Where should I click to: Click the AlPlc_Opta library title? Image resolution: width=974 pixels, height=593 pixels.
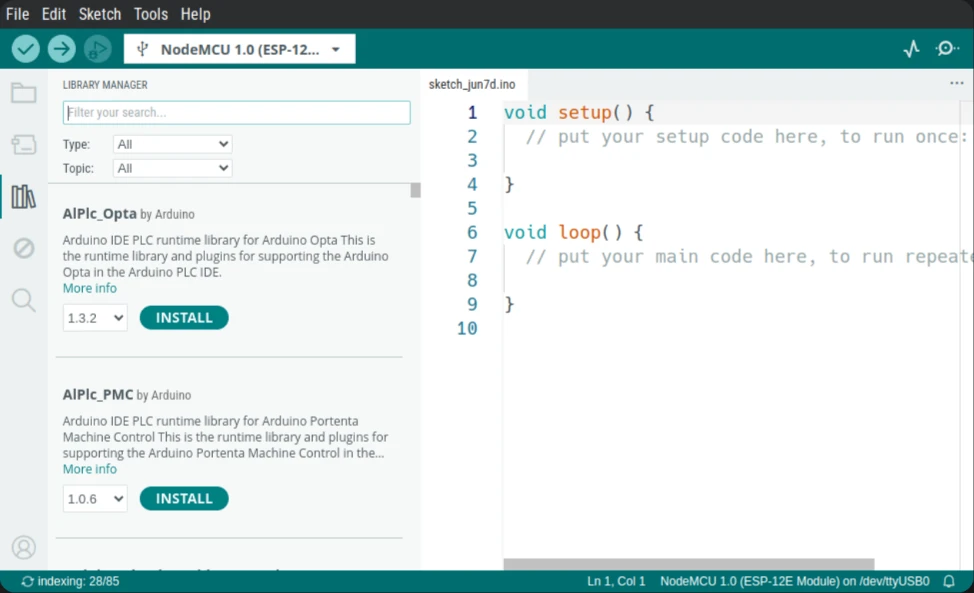point(99,214)
